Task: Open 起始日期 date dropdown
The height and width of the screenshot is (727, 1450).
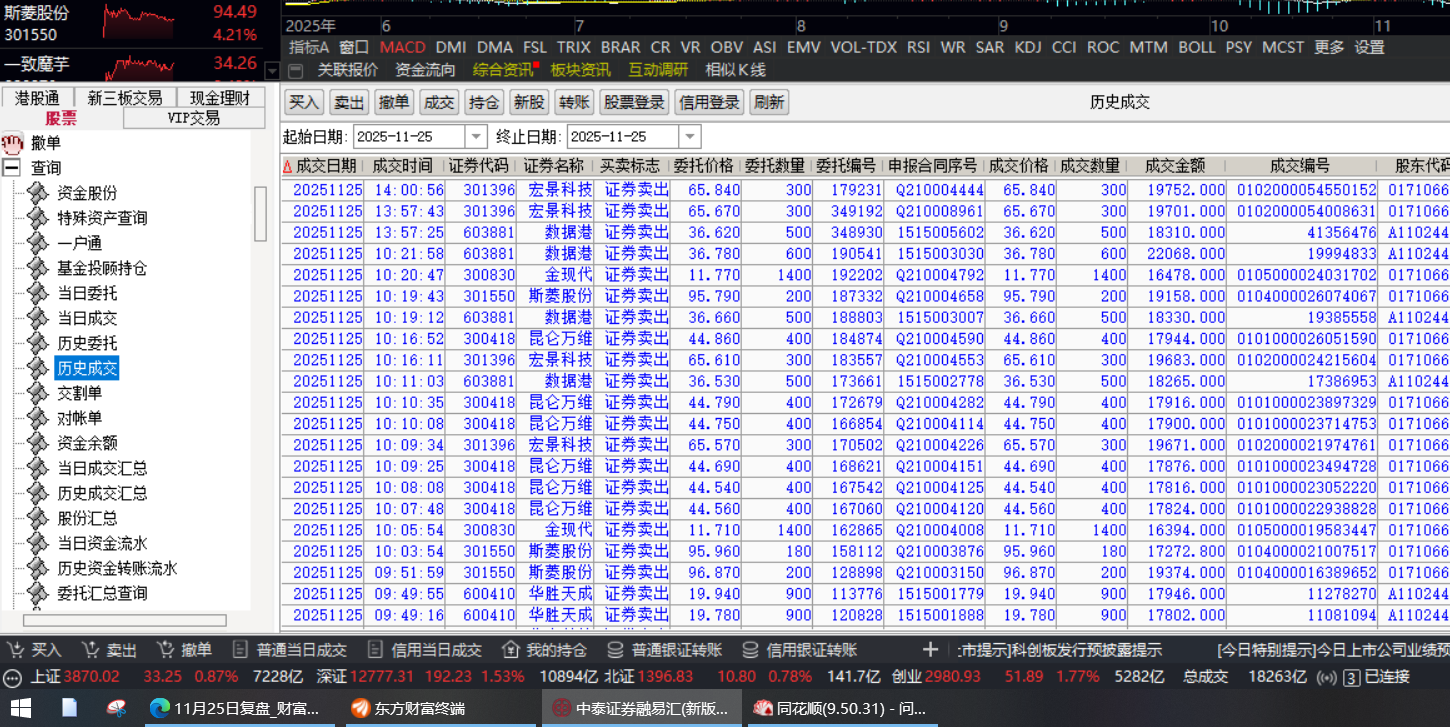Action: pos(476,137)
